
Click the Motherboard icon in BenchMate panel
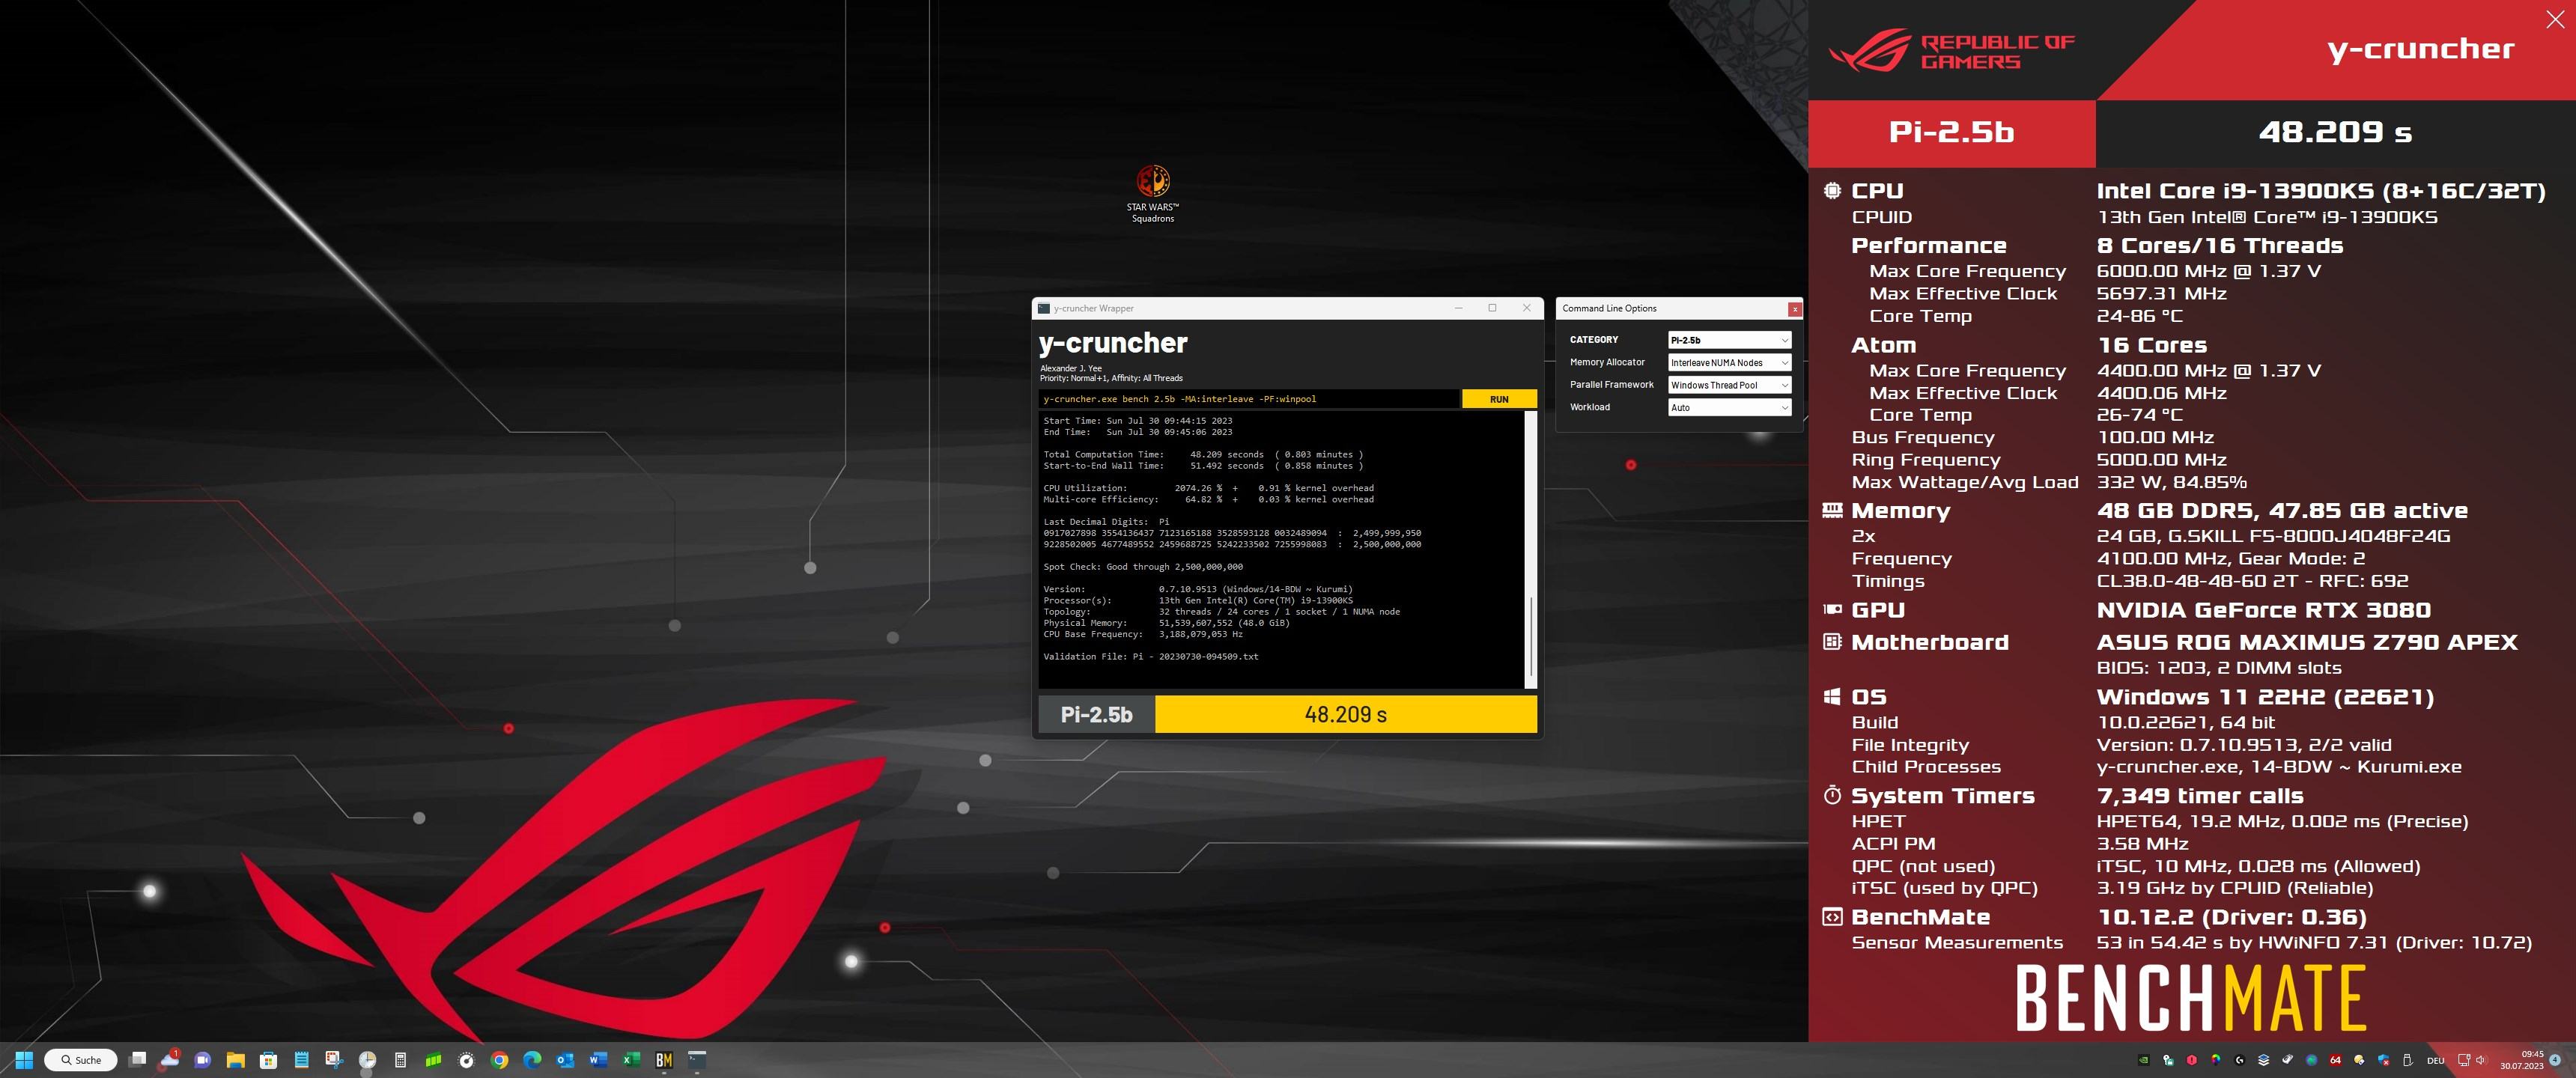click(x=1832, y=642)
